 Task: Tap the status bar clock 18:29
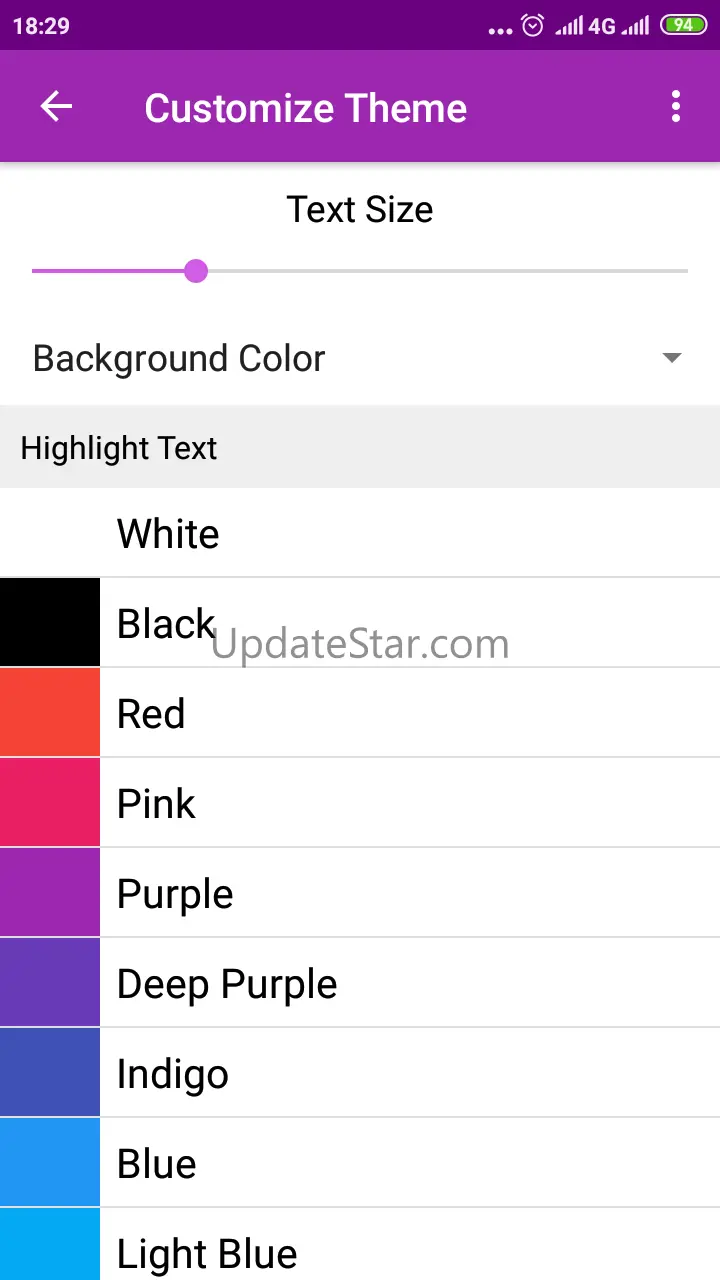pyautogui.click(x=41, y=27)
